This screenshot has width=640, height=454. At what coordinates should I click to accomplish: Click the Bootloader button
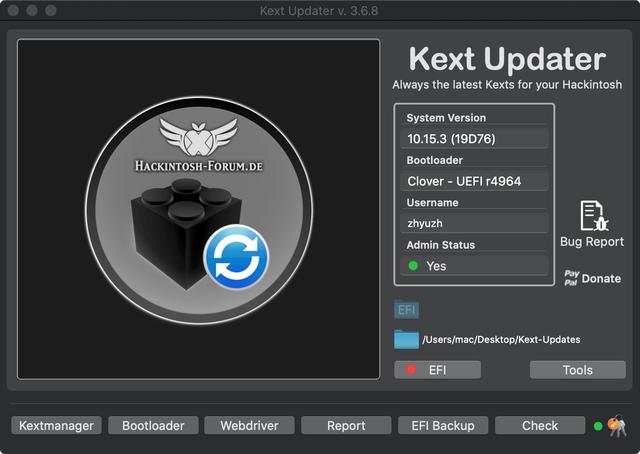153,425
